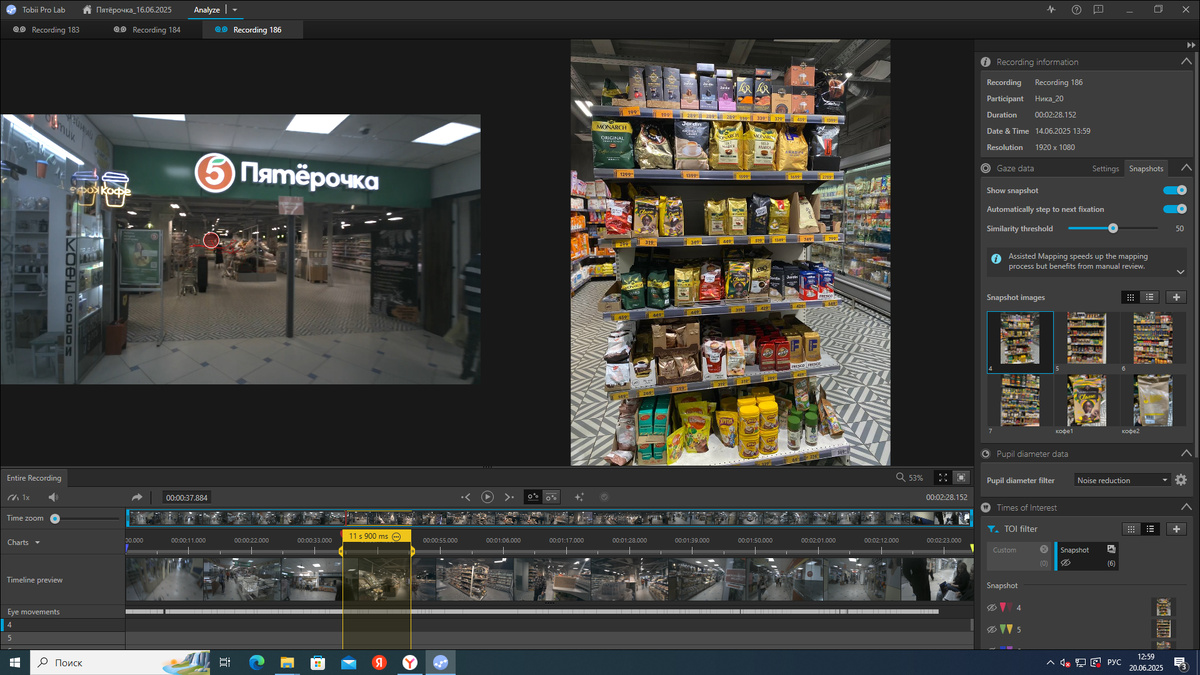Click the share/export arrow on timeline toolbar
1200x675 pixels.
[x=137, y=497]
